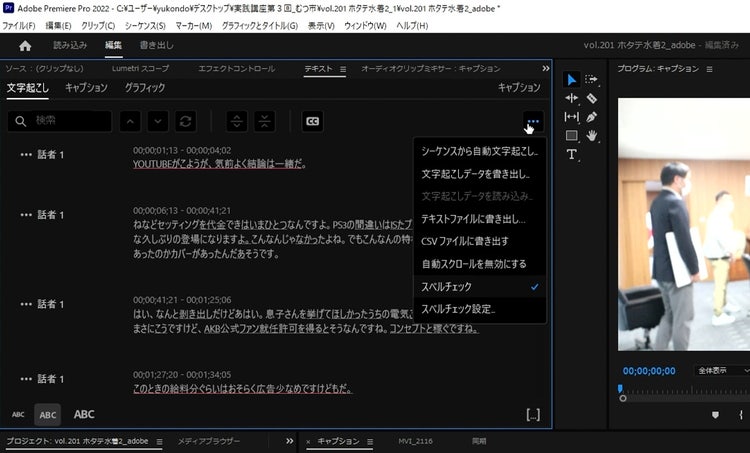Open the transcript three-dot options menu
The width and height of the screenshot is (750, 453).
[x=533, y=122]
